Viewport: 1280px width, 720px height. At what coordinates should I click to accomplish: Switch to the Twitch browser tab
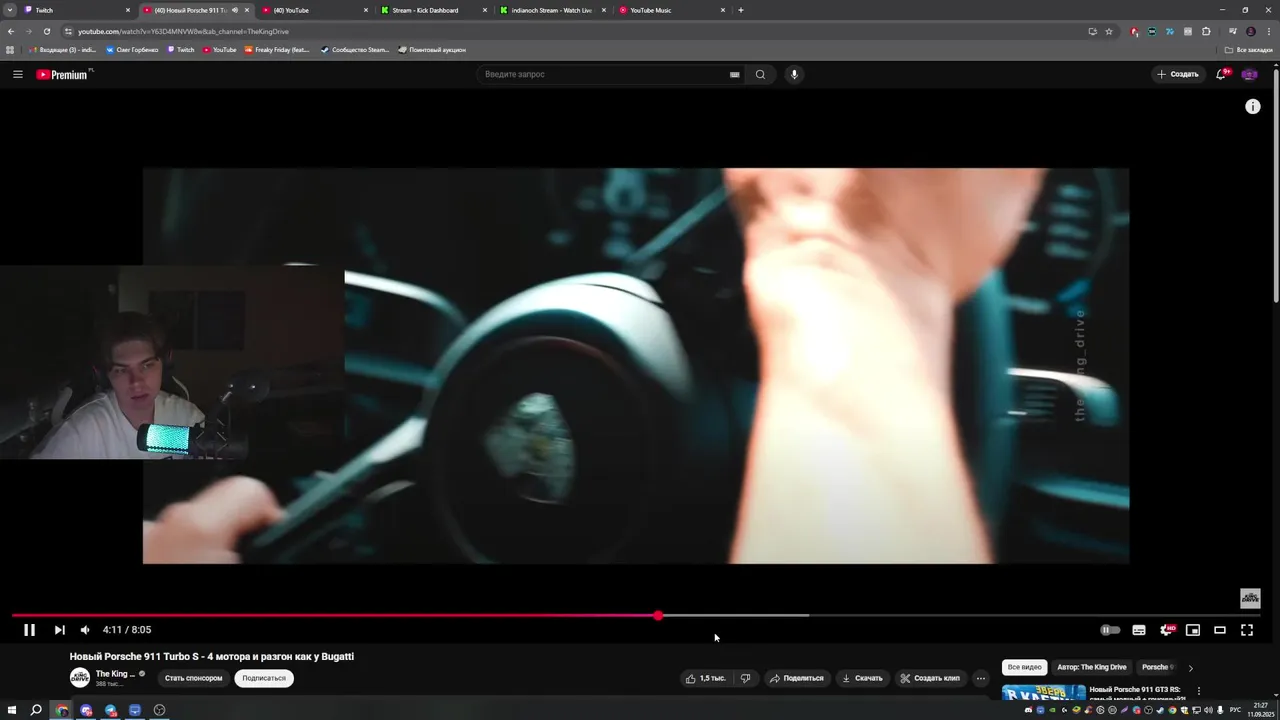point(75,10)
